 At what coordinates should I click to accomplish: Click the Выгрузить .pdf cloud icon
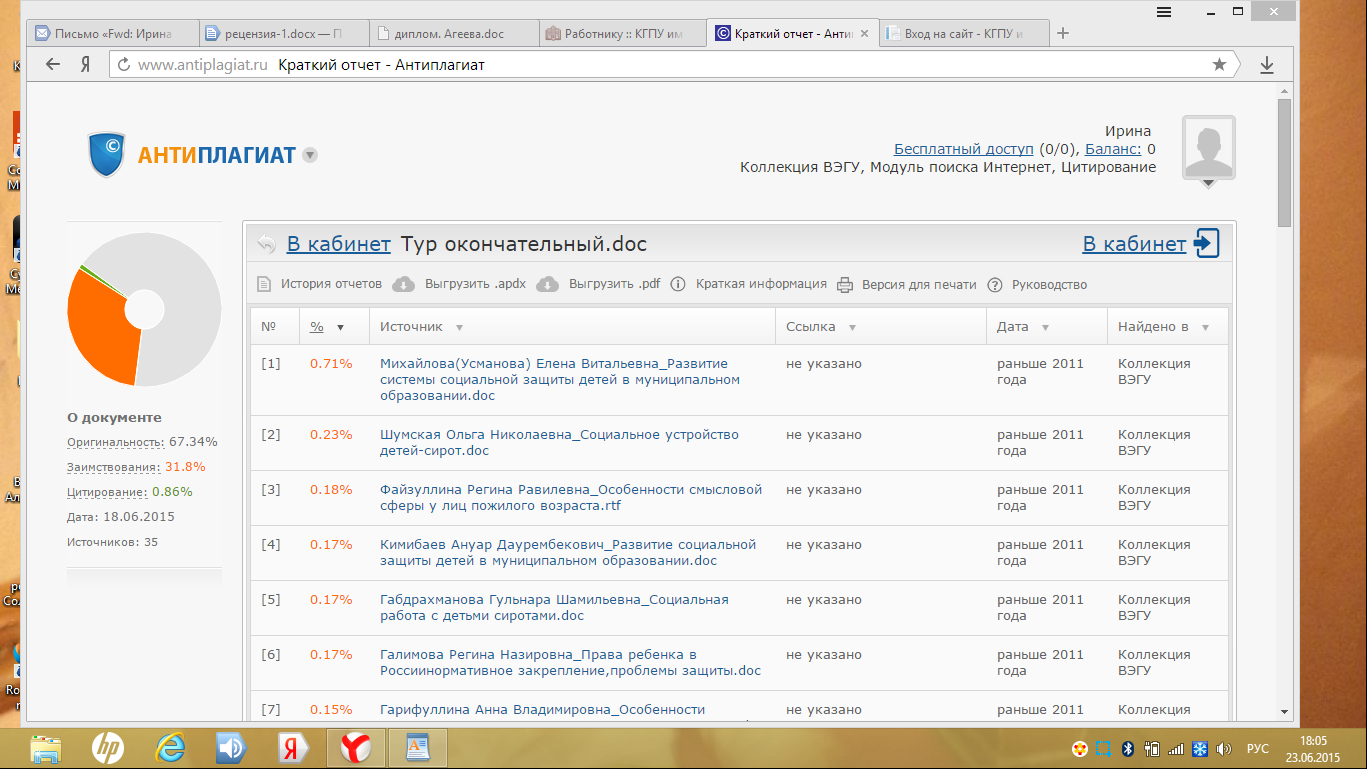[x=548, y=284]
